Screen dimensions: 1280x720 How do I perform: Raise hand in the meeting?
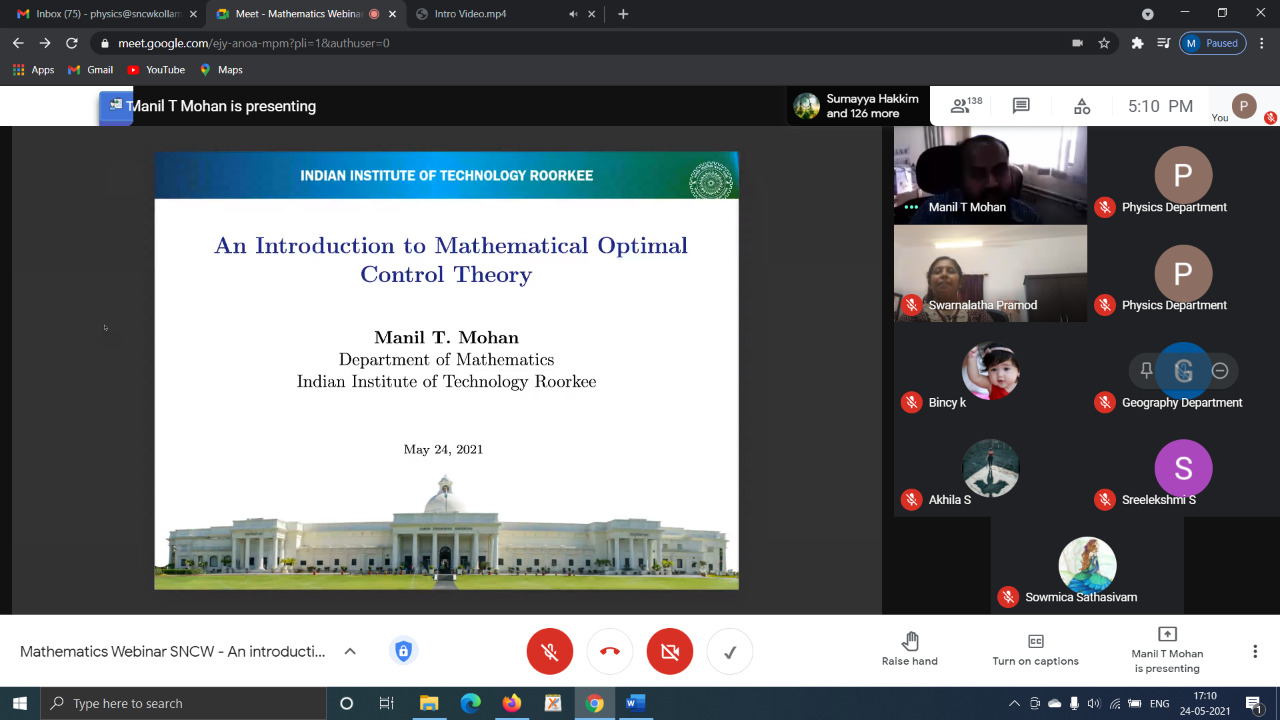click(909, 650)
